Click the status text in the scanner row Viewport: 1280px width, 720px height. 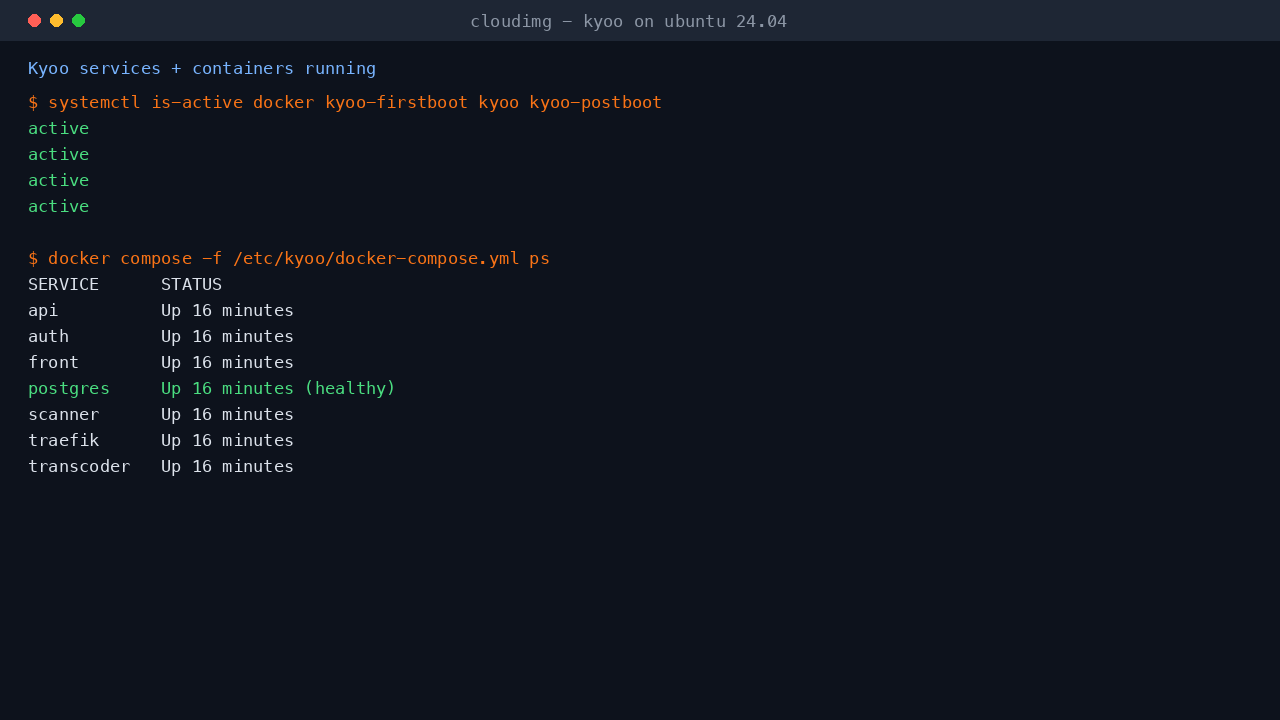tap(228, 414)
